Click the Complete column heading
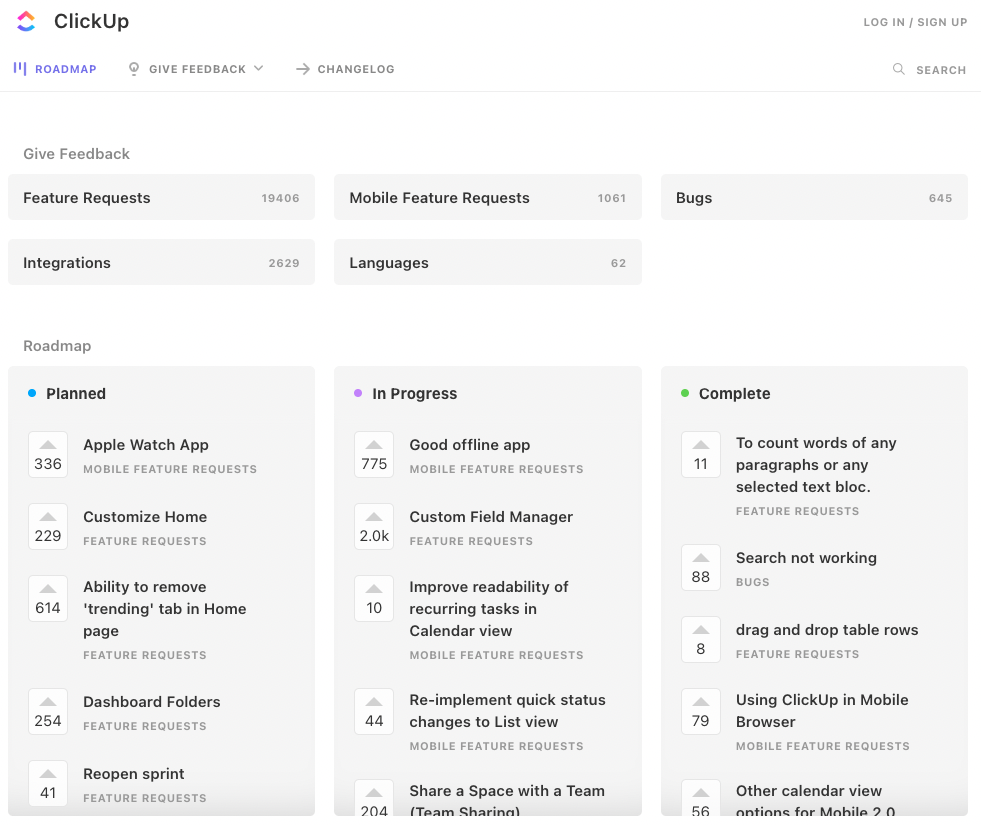The width and height of the screenshot is (981, 825). tap(734, 393)
